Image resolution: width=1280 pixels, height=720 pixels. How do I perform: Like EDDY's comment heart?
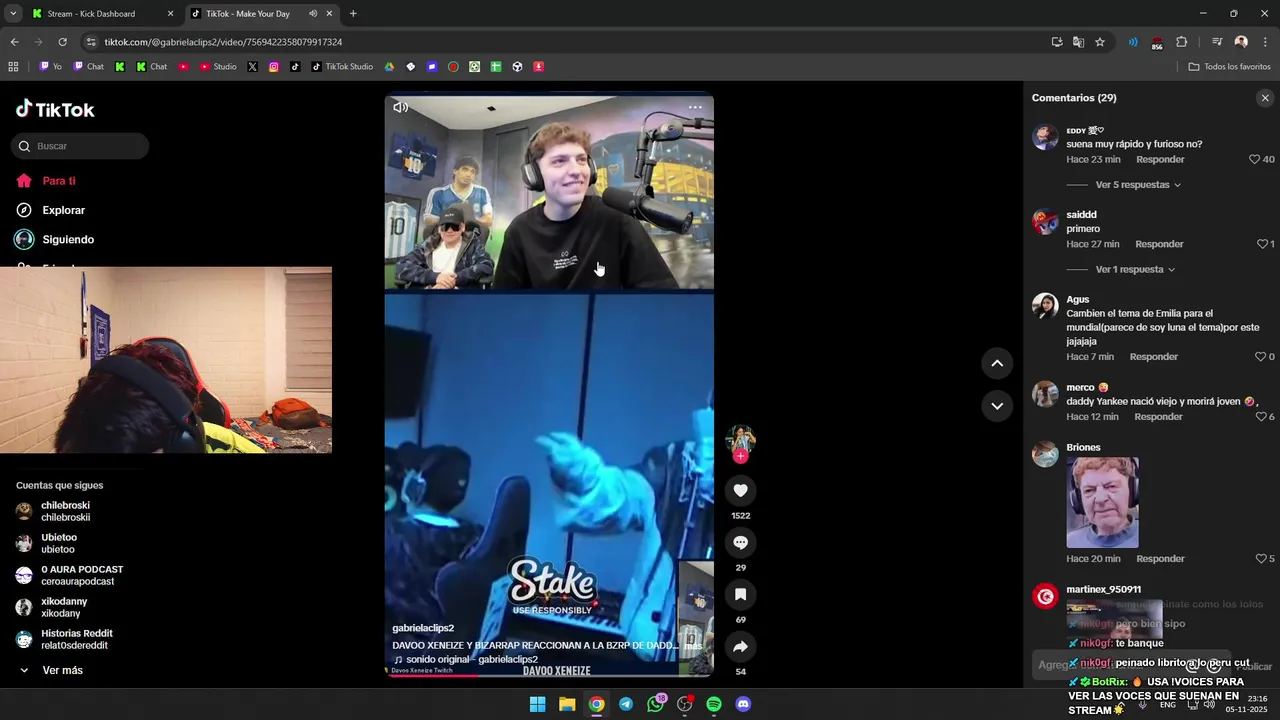(x=1254, y=159)
